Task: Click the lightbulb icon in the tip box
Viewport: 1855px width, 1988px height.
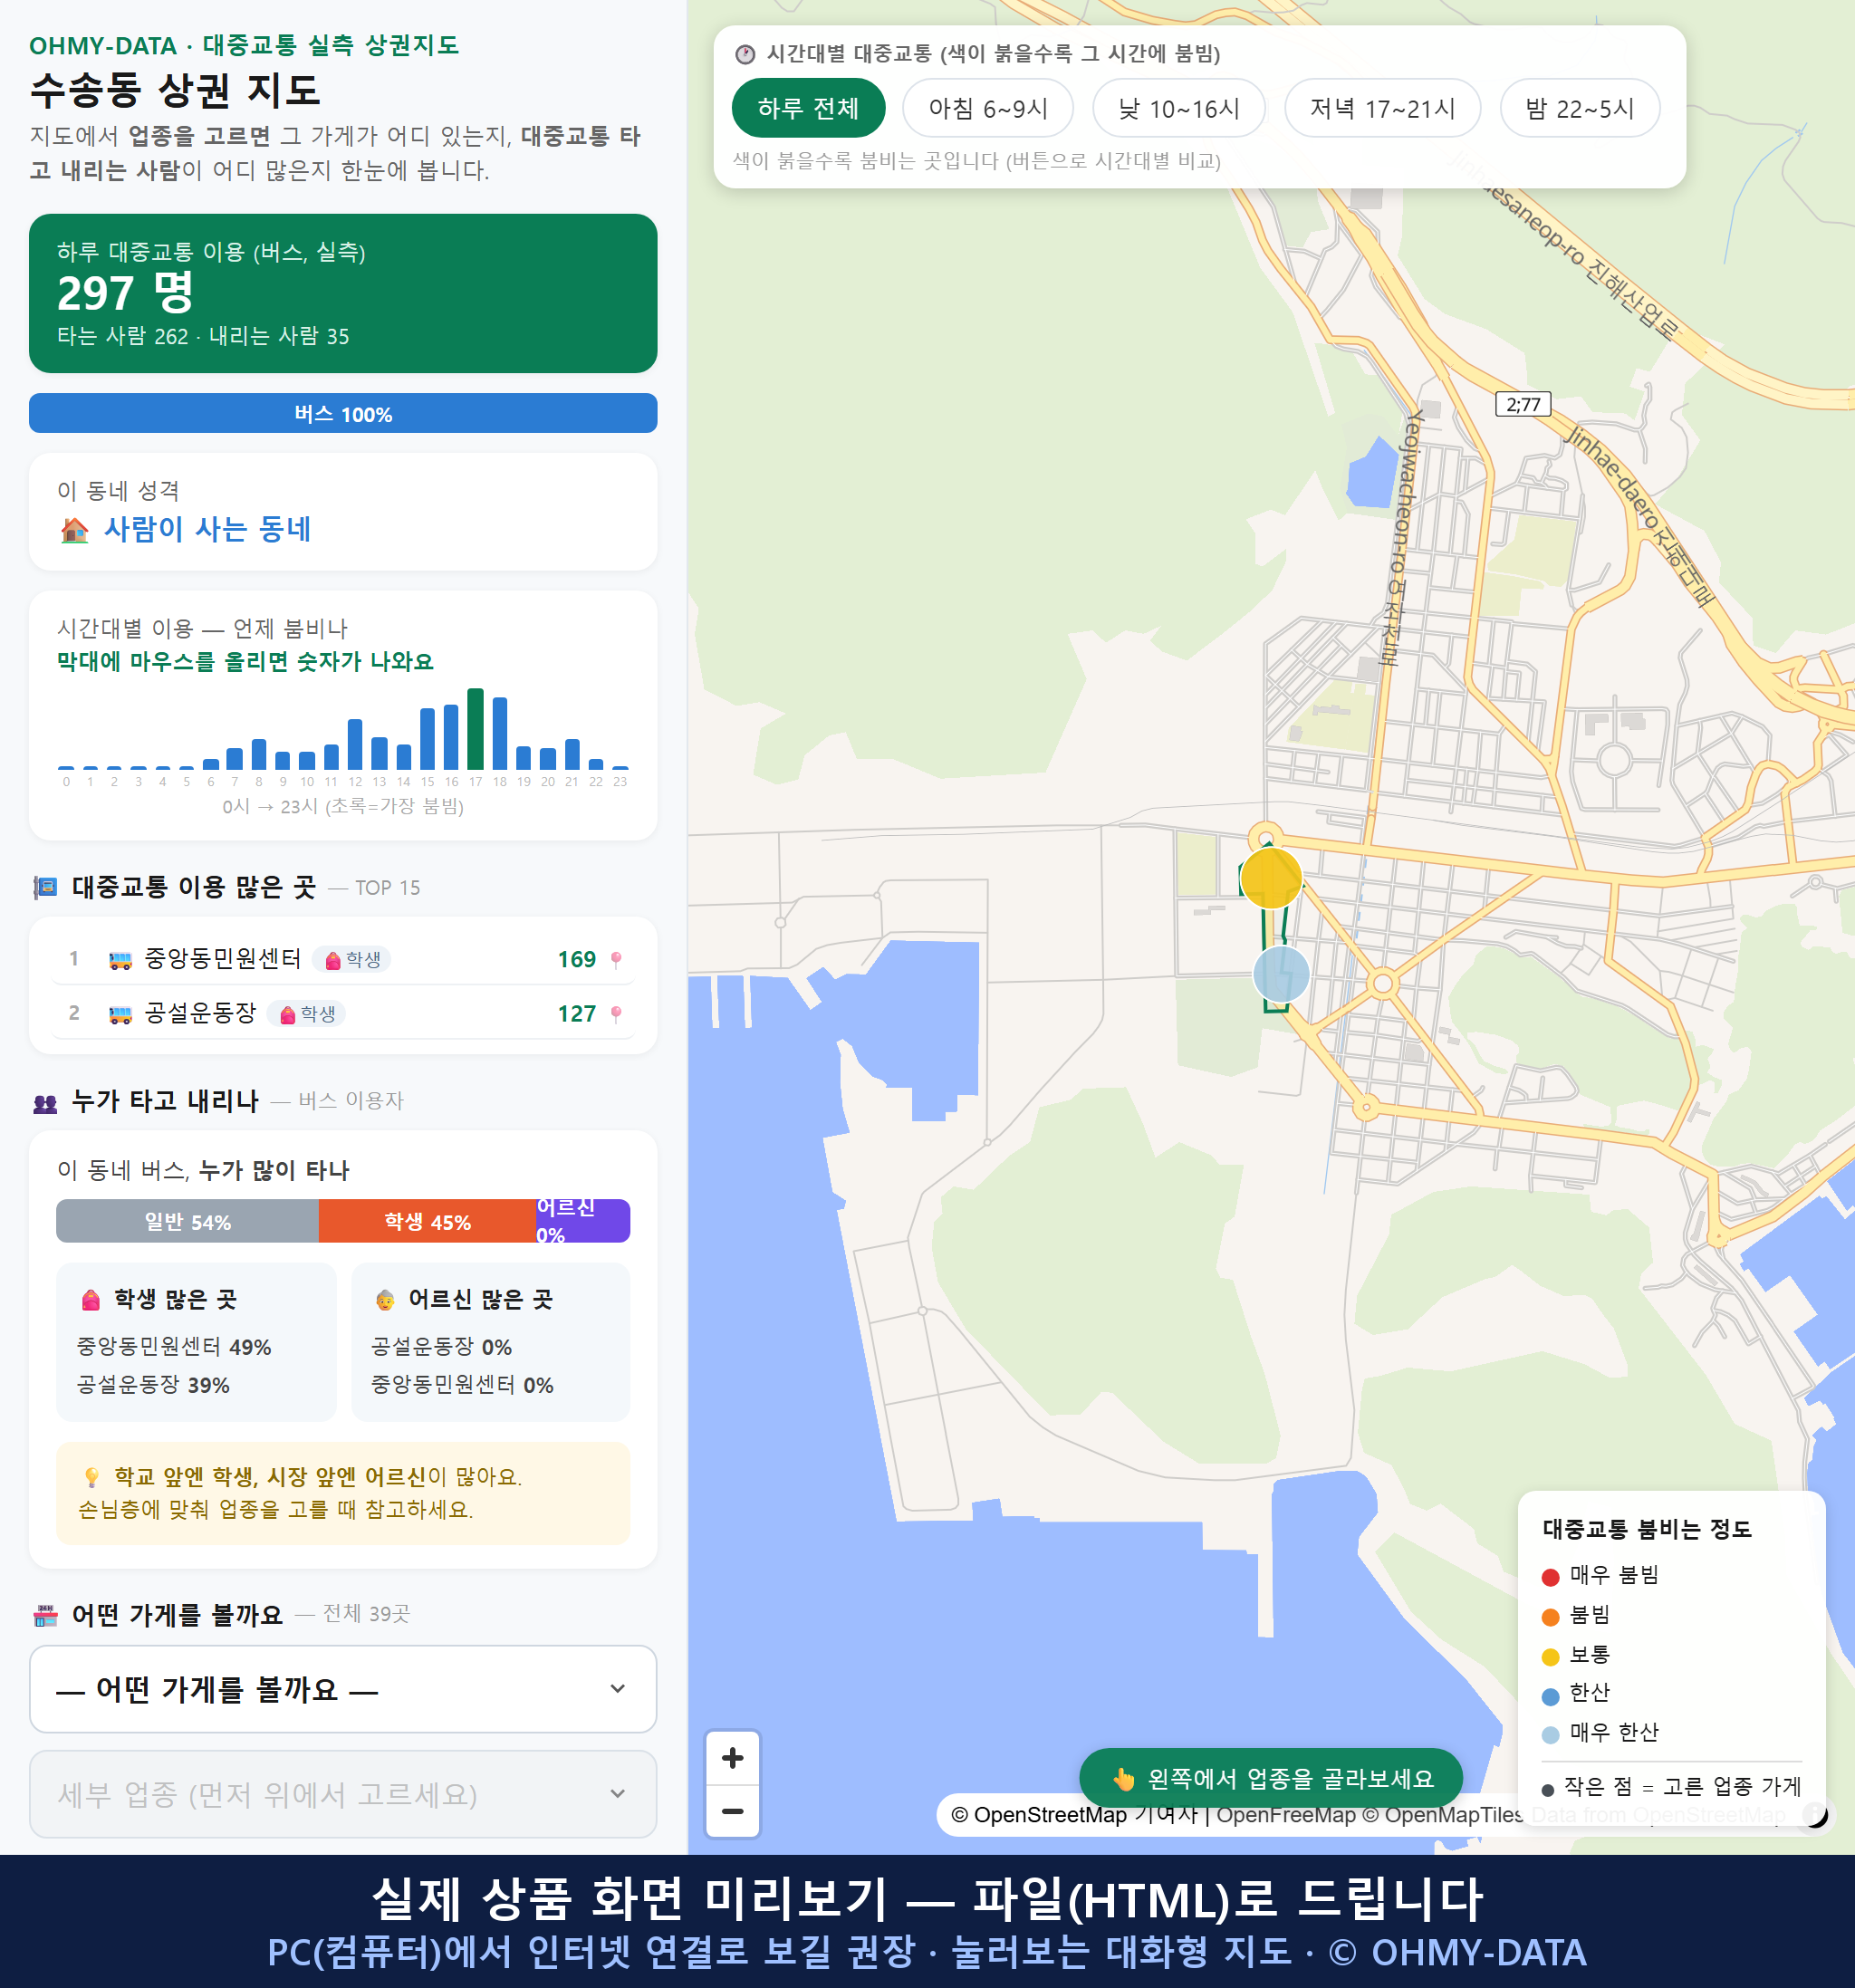Action: 92,1477
